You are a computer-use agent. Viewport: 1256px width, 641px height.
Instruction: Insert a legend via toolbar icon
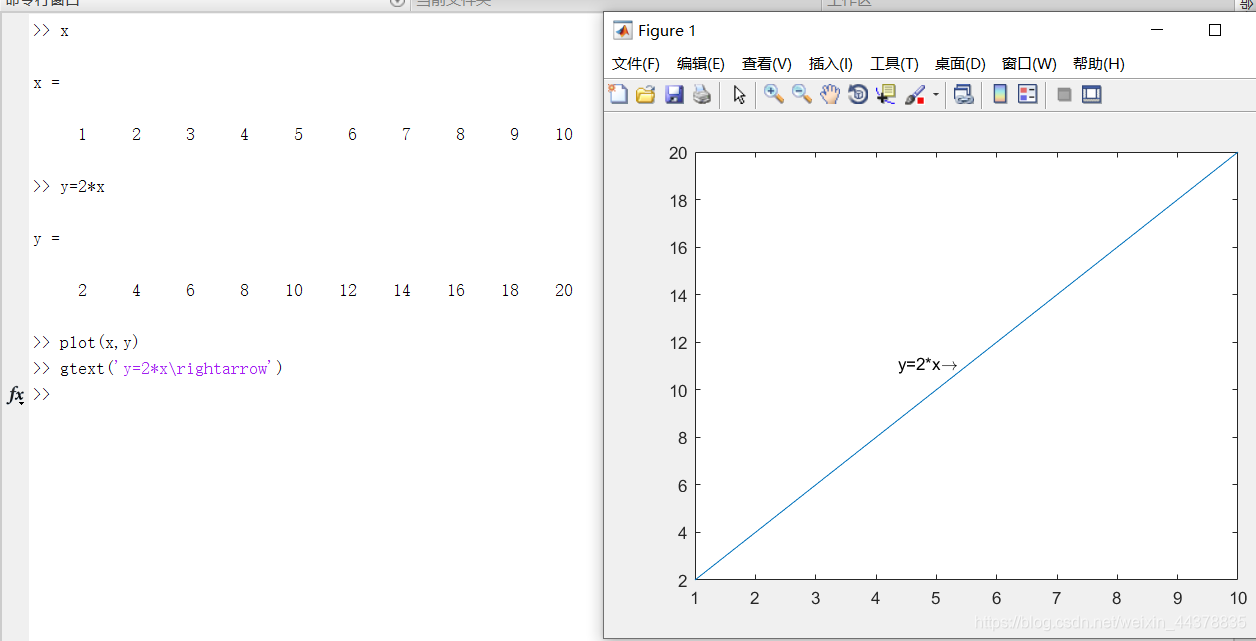[x=1028, y=94]
